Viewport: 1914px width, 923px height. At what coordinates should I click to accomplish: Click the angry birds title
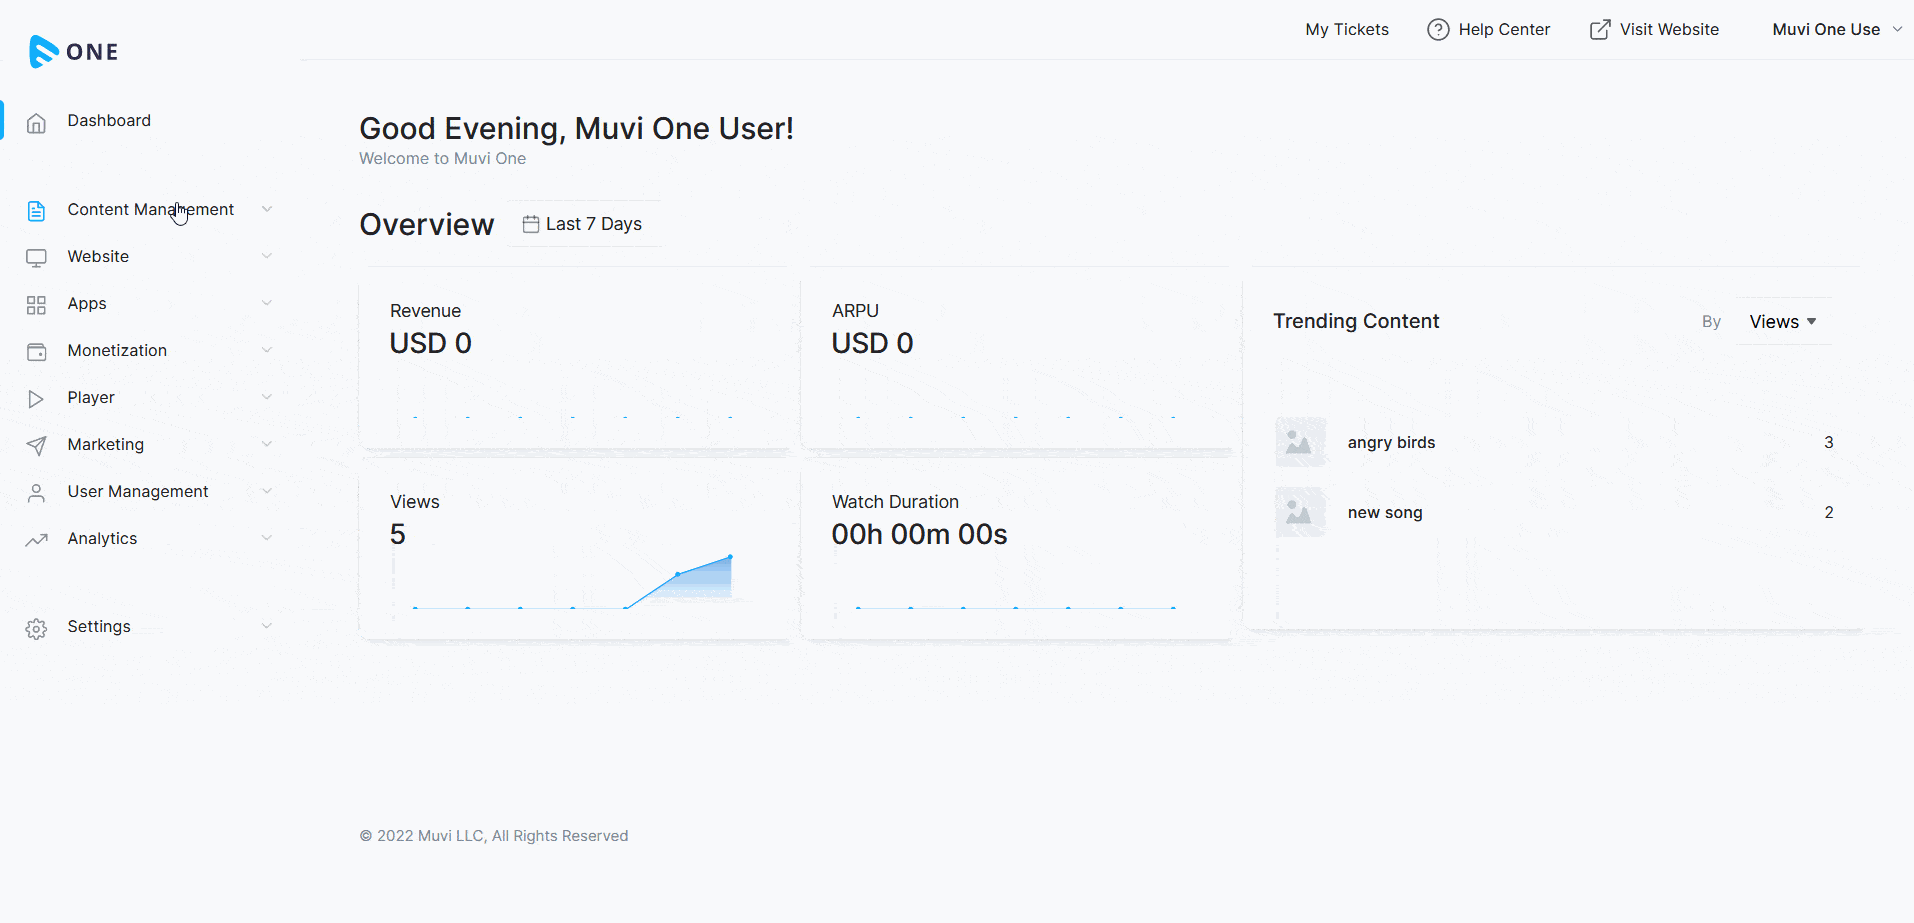point(1391,442)
